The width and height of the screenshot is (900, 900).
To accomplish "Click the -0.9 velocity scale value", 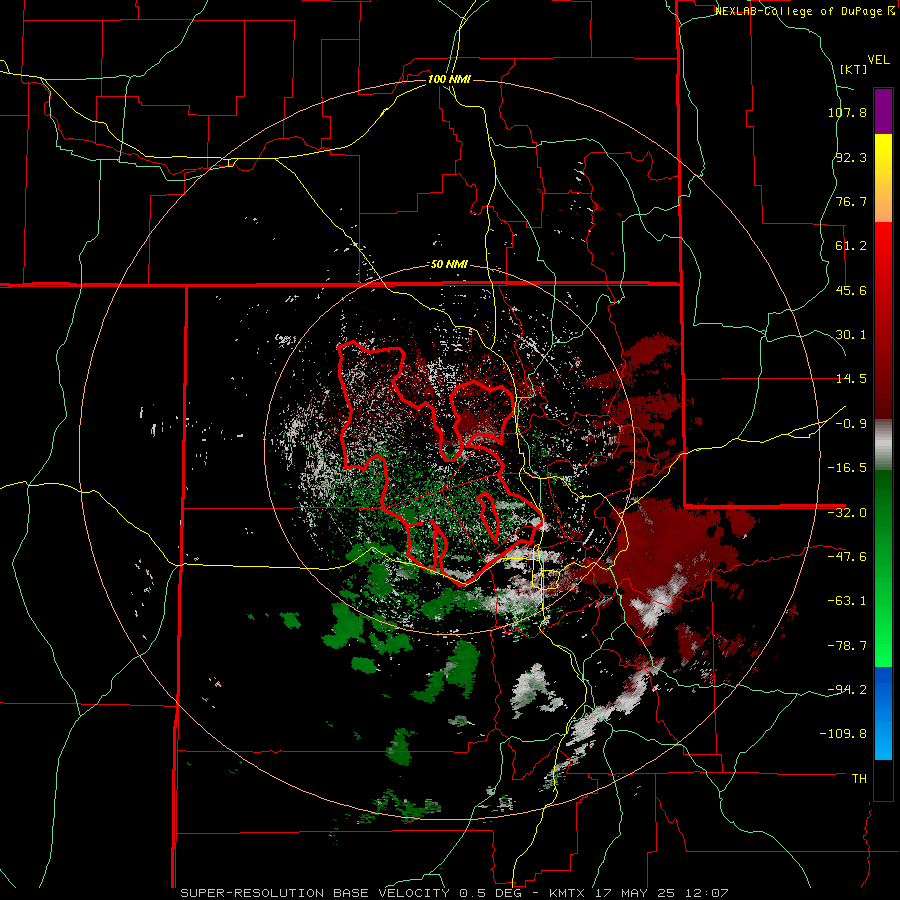I will tap(851, 424).
